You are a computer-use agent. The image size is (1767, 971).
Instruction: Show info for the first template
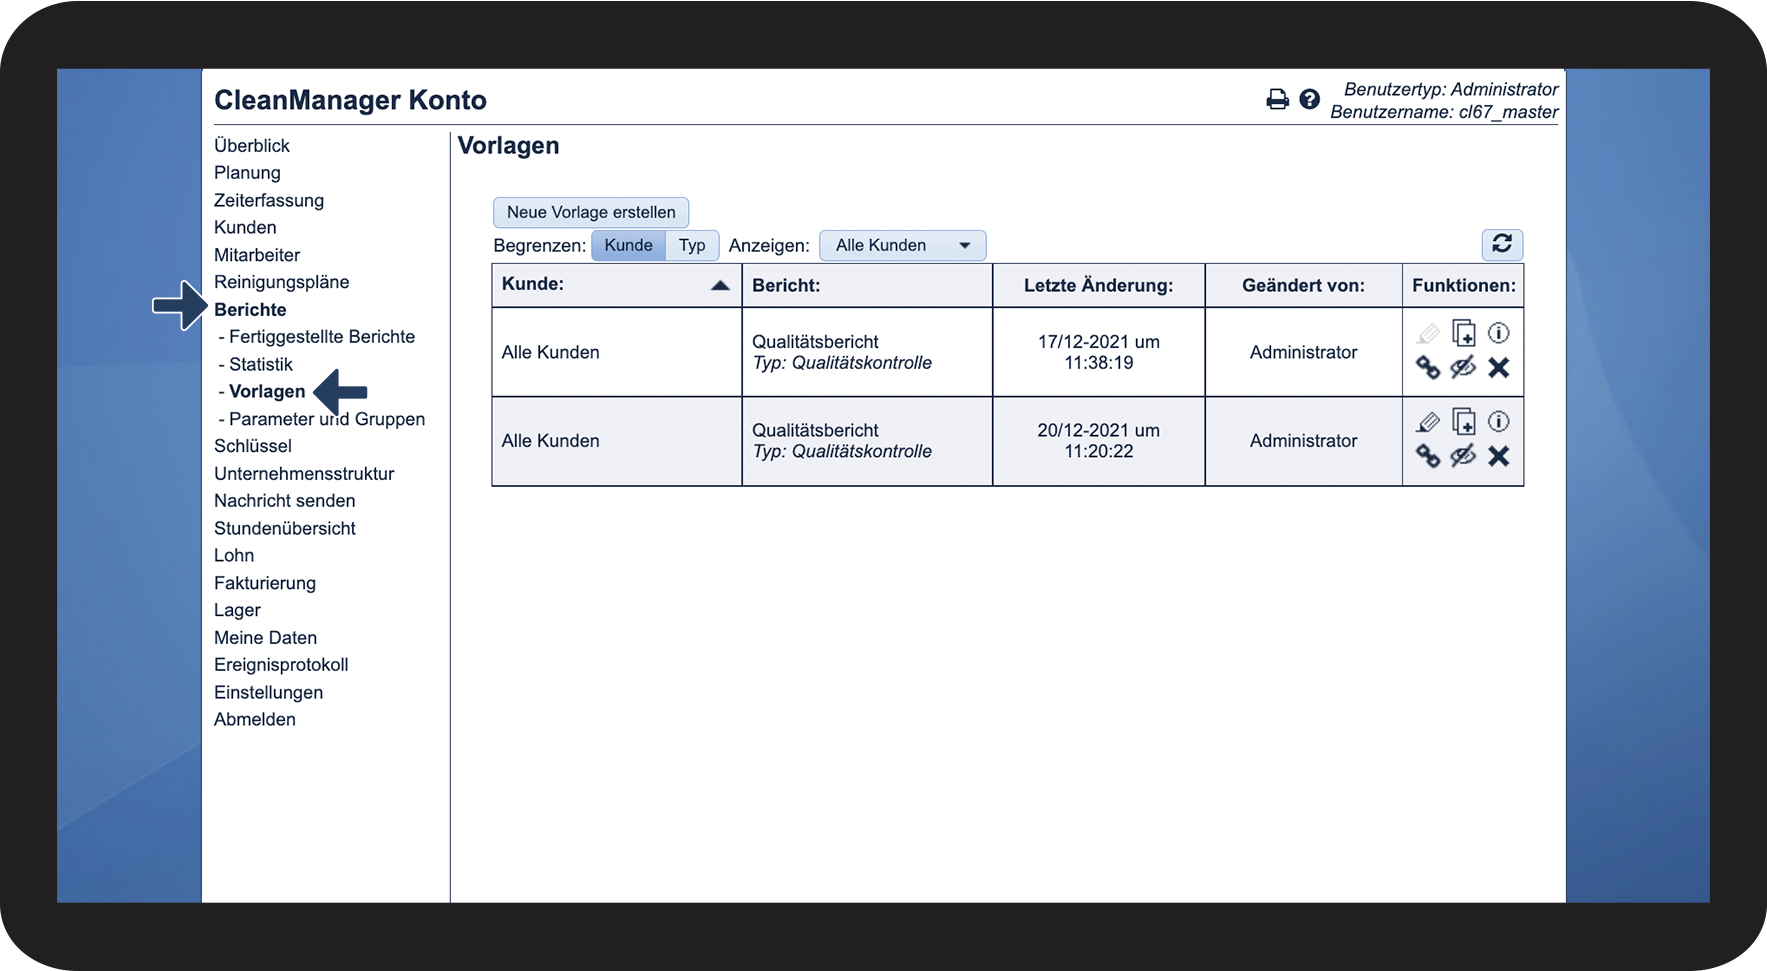click(x=1498, y=333)
